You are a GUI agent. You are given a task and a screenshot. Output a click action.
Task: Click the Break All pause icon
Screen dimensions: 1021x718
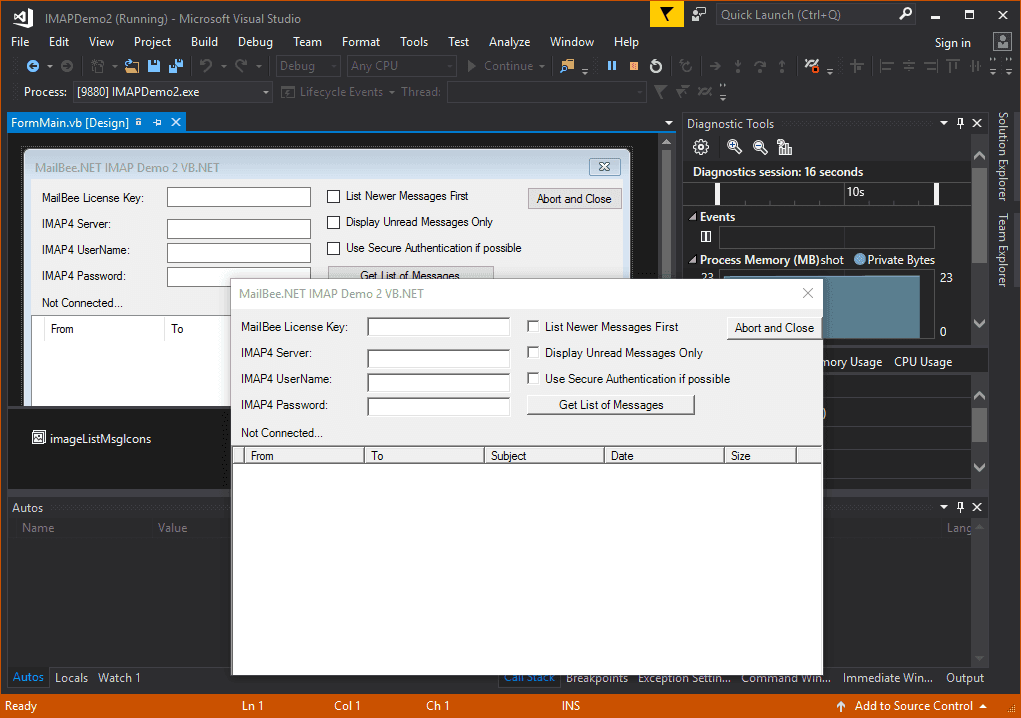(611, 66)
